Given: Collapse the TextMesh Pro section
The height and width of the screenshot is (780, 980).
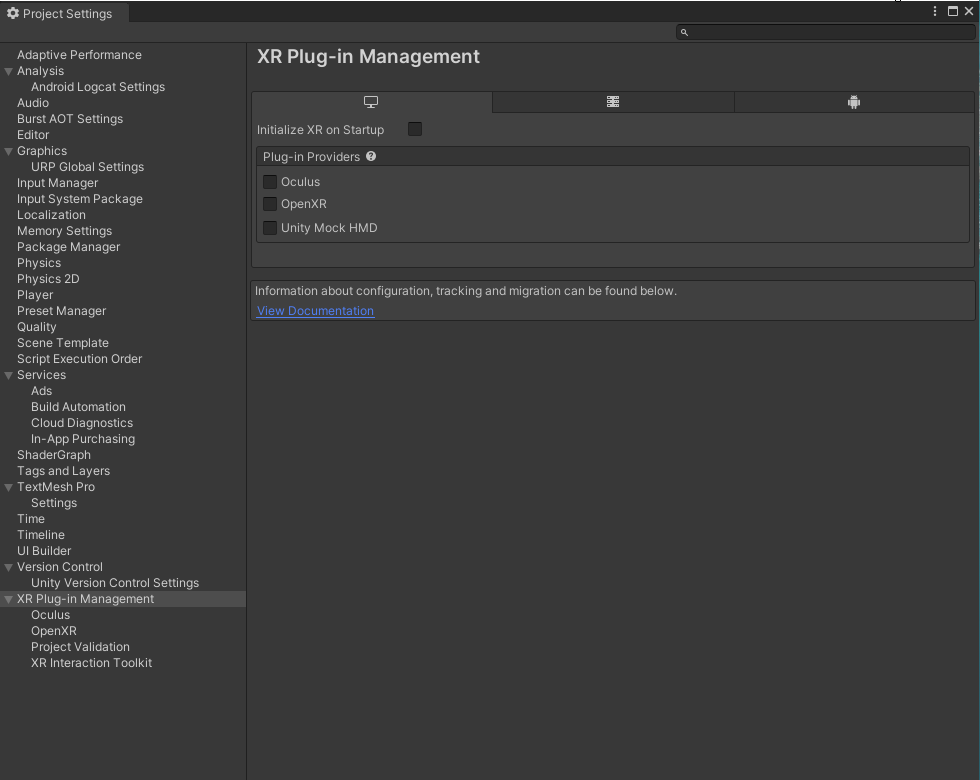Looking at the screenshot, I should (x=9, y=488).
